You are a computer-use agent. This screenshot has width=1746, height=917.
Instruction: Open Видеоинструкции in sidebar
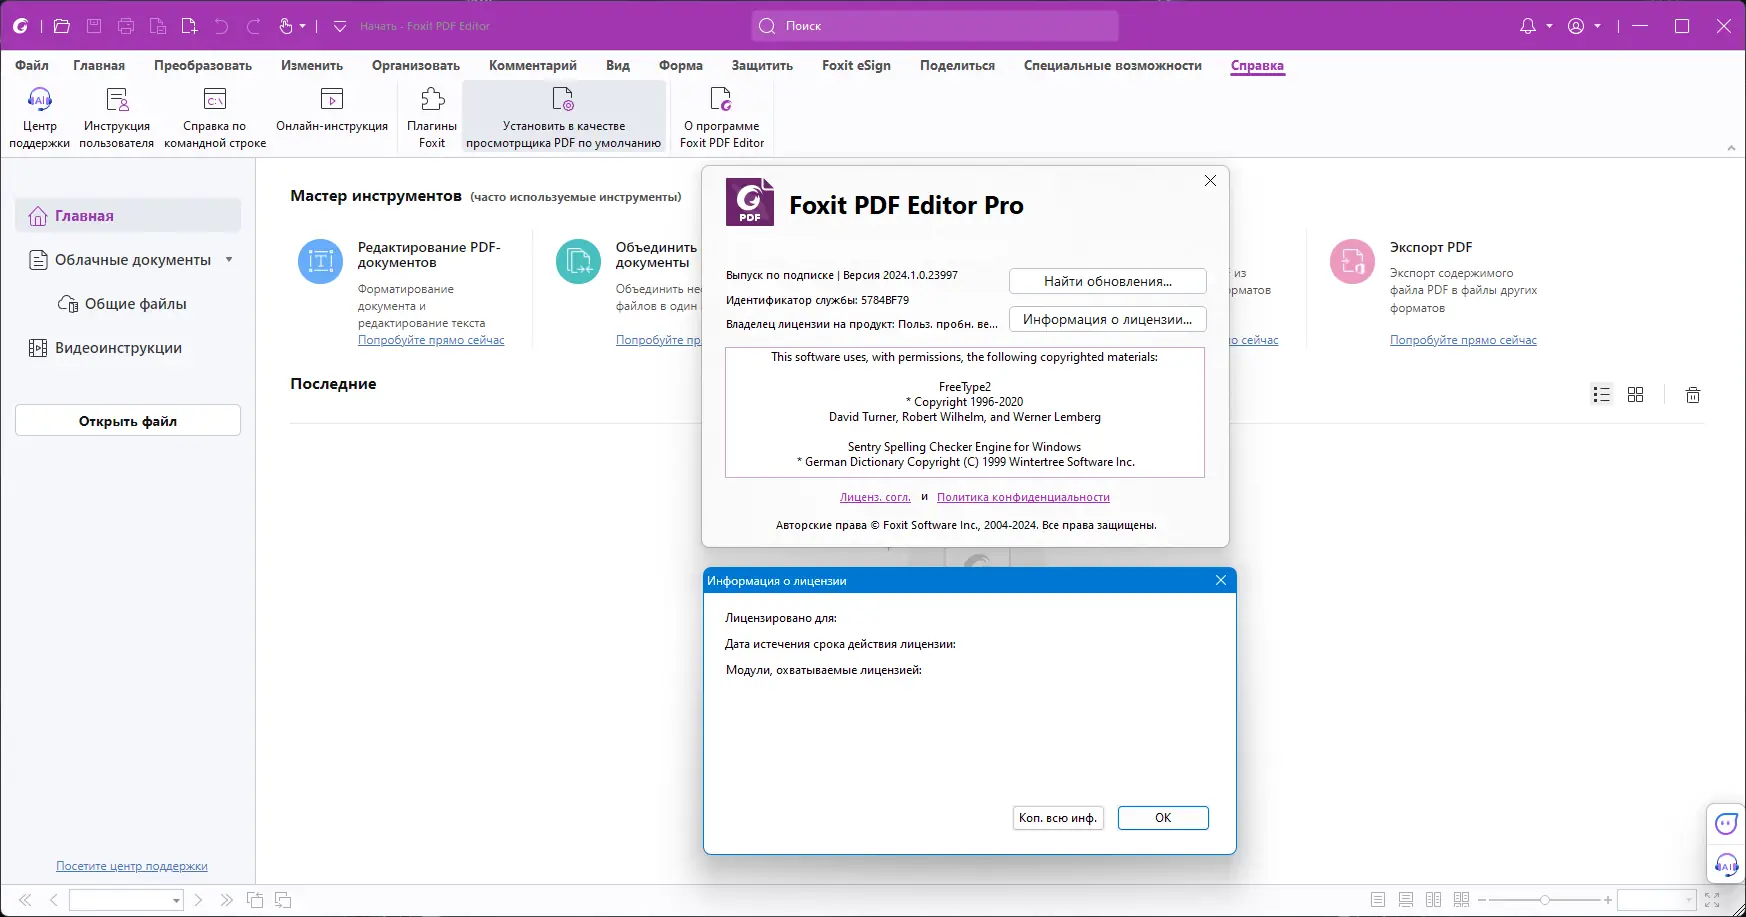105,348
